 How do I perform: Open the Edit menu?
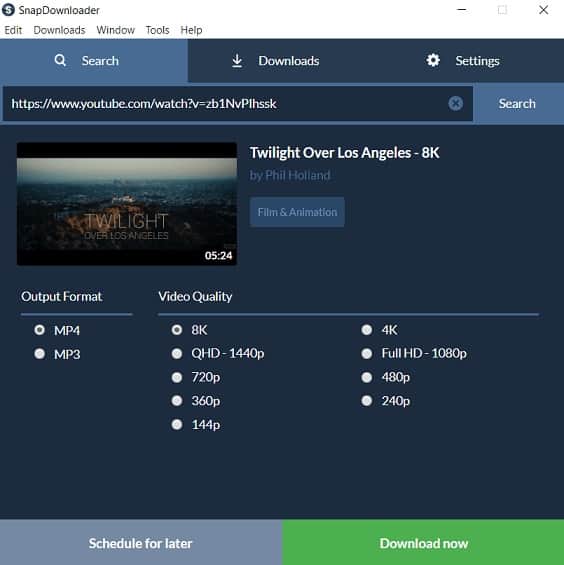[x=13, y=30]
